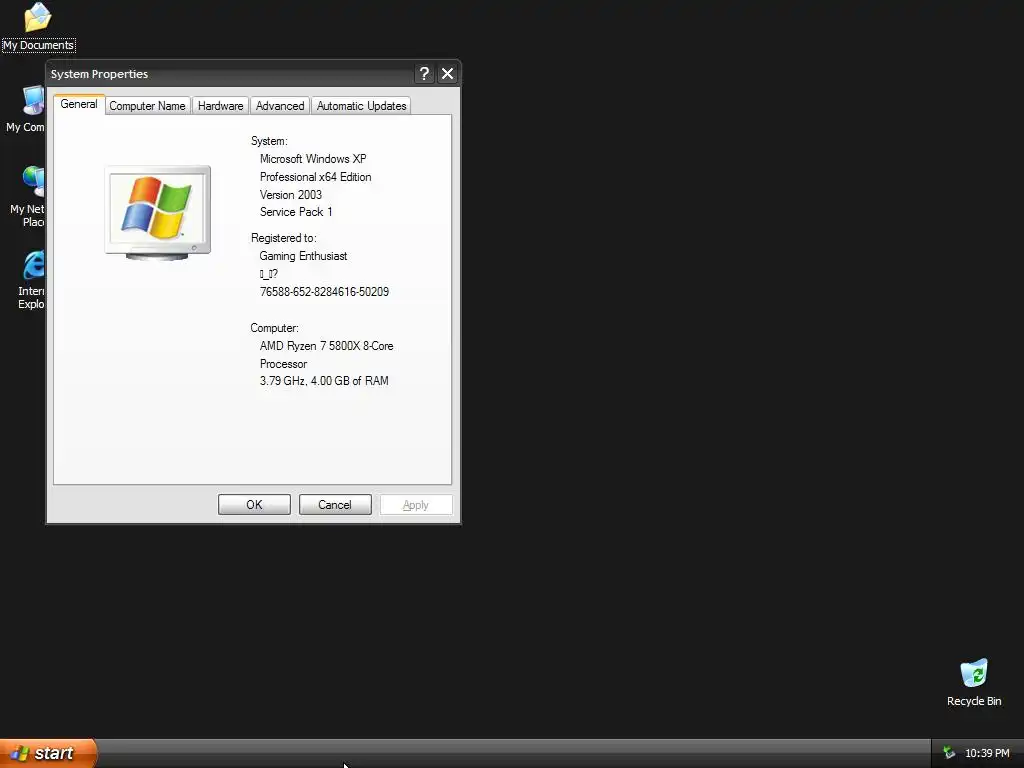
Task: Click the 'Version 2003' text
Action: click(291, 195)
